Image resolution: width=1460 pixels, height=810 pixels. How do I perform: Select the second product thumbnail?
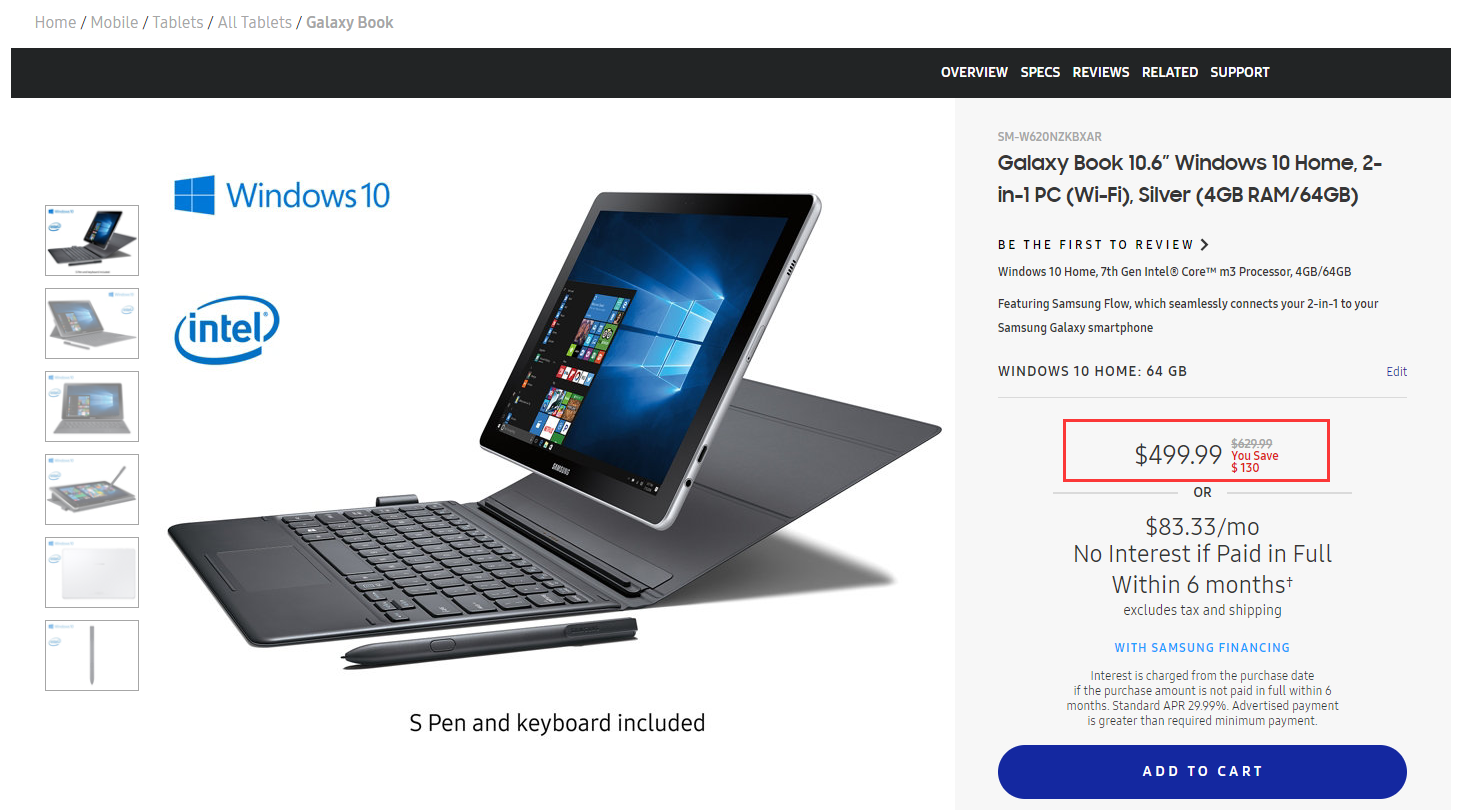(92, 323)
